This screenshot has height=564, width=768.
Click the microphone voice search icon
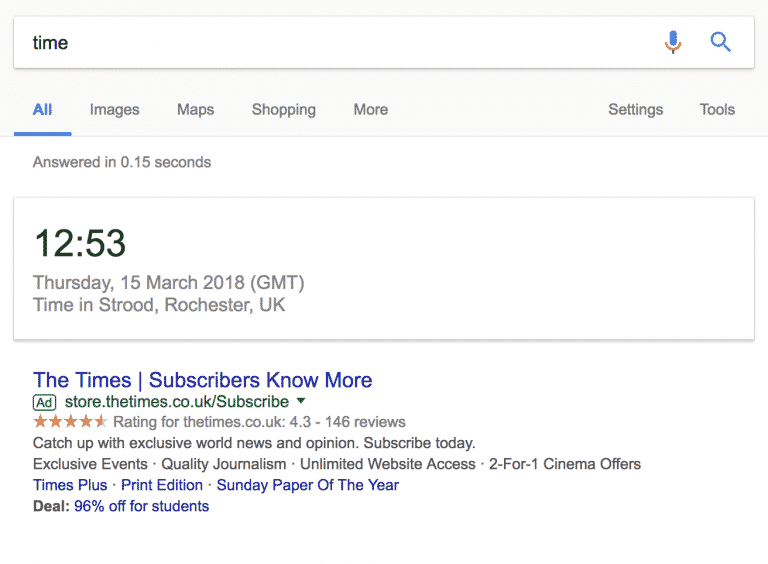click(673, 42)
